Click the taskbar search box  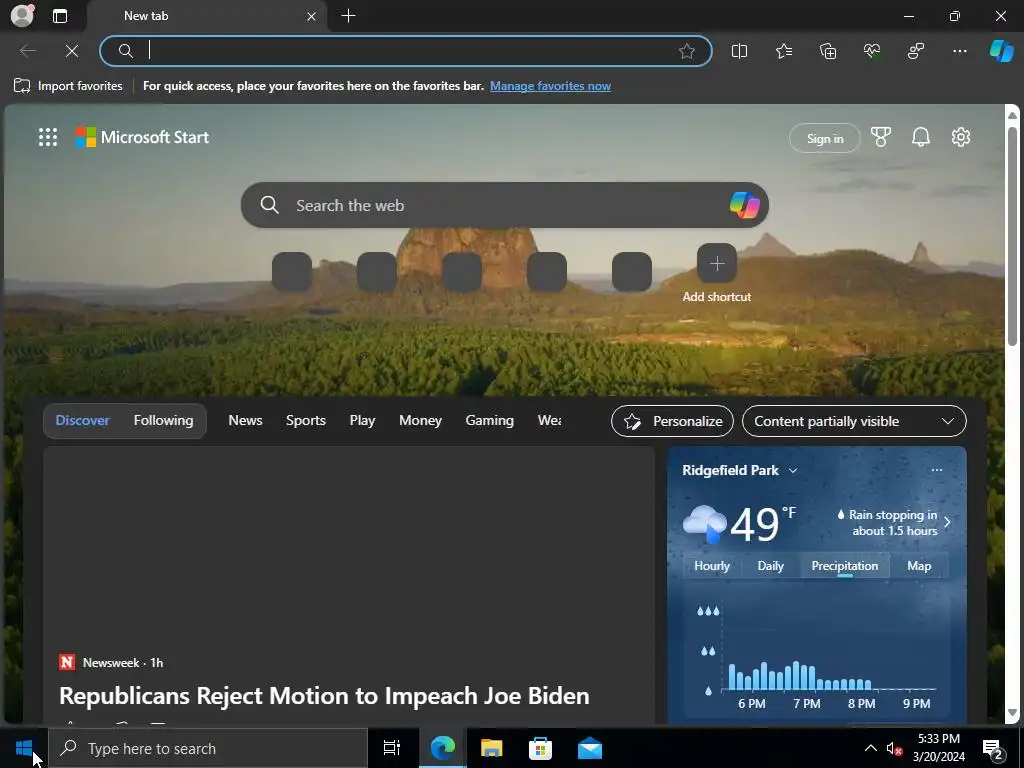(x=208, y=748)
